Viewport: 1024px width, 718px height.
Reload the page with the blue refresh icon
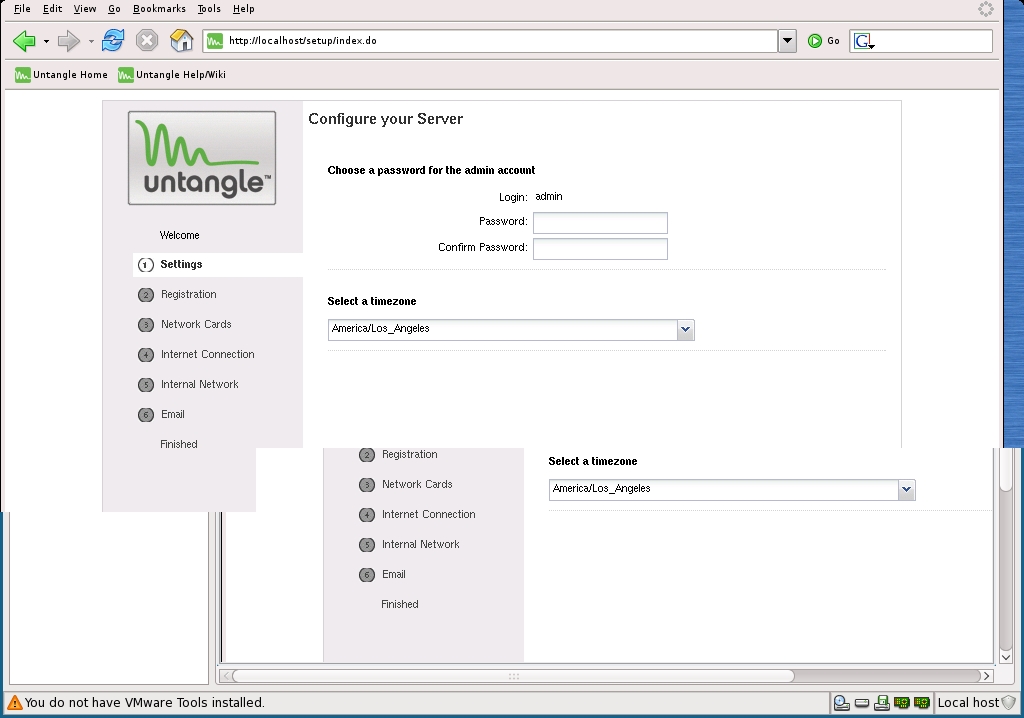113,40
